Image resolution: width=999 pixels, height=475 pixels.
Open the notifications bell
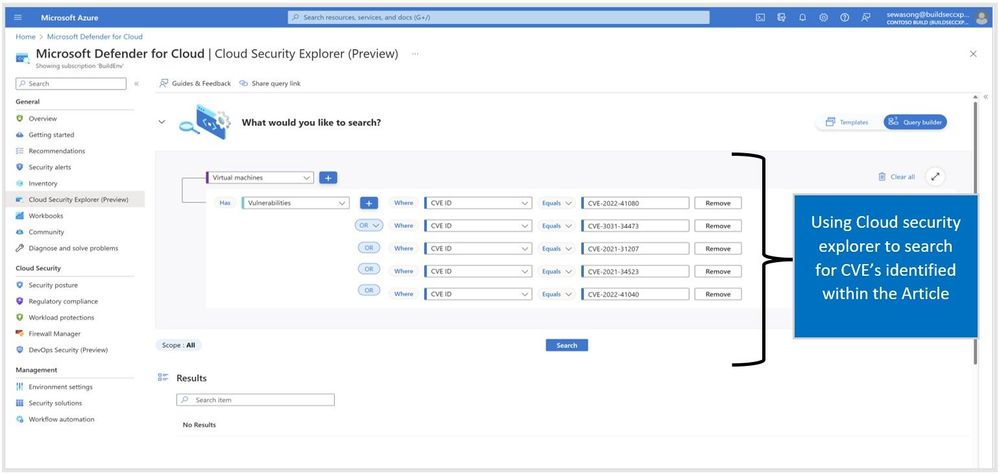(802, 18)
